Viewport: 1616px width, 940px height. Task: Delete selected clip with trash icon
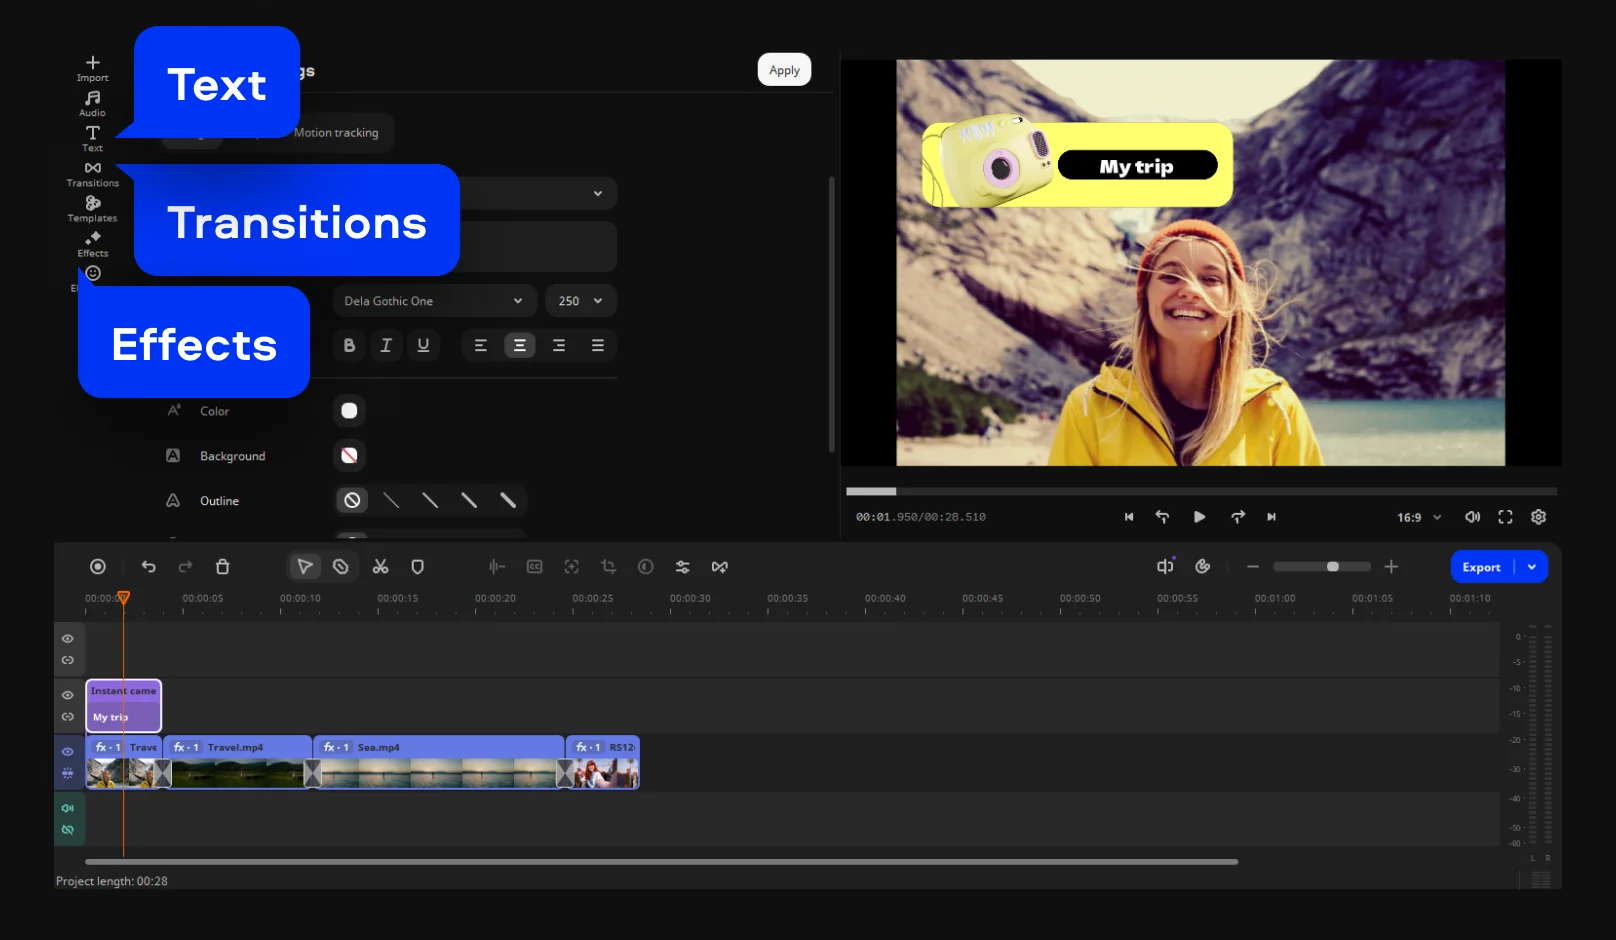[223, 567]
